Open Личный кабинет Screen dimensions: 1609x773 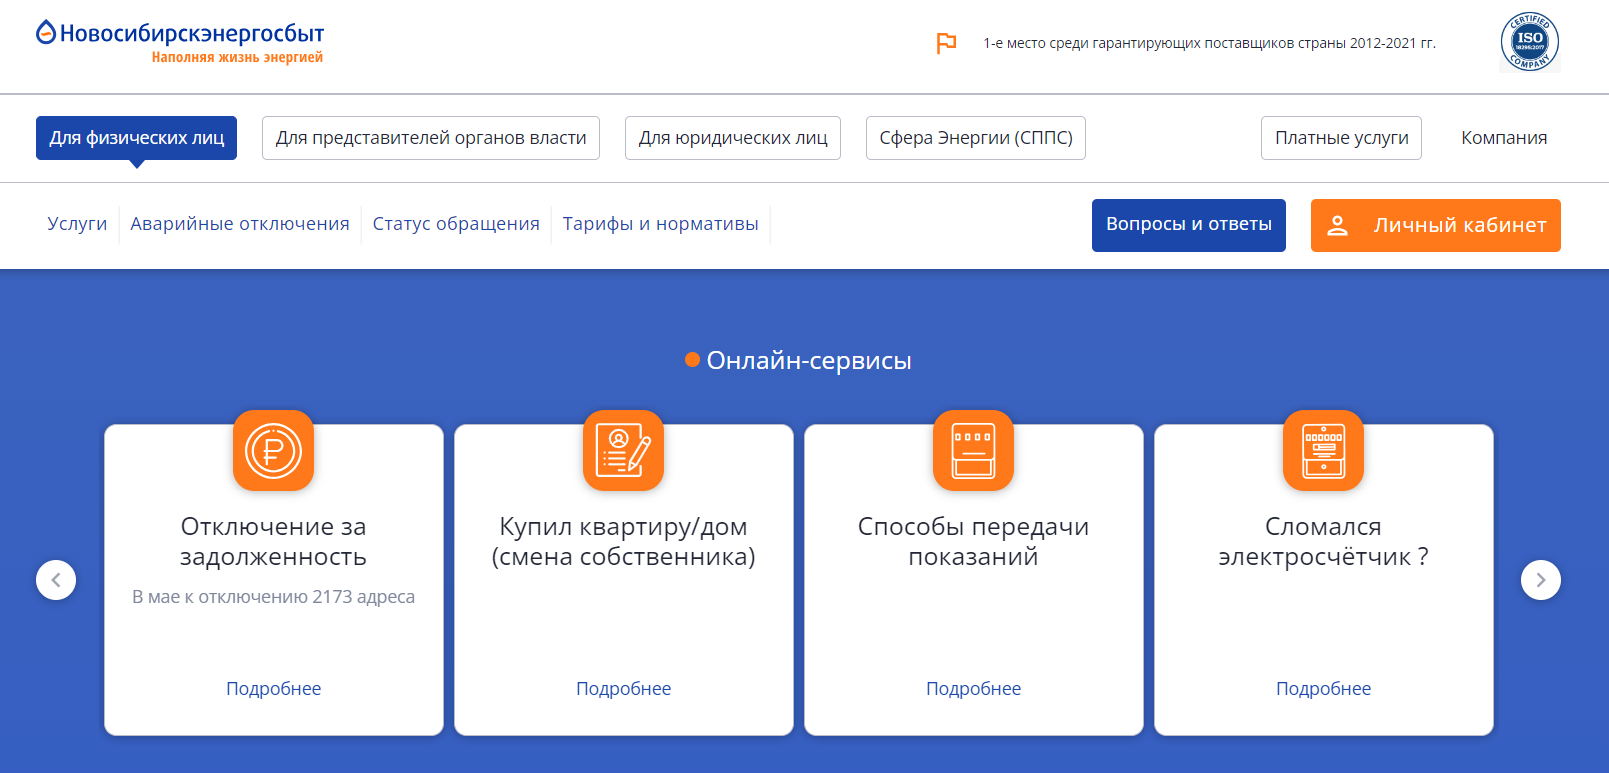1436,225
